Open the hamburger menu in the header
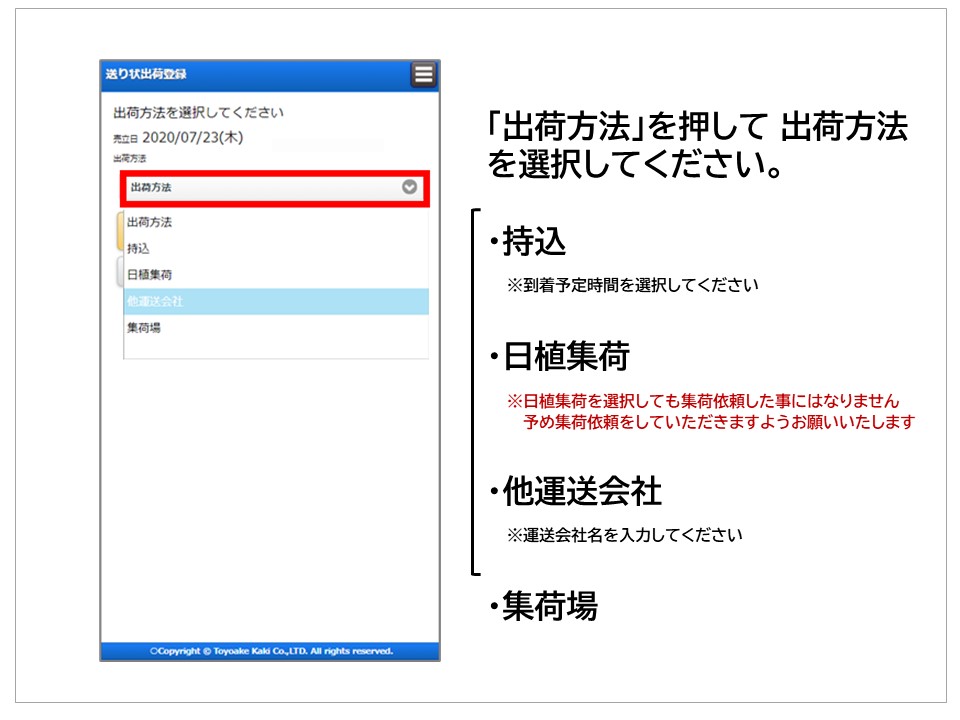The image size is (960, 720). [423, 75]
